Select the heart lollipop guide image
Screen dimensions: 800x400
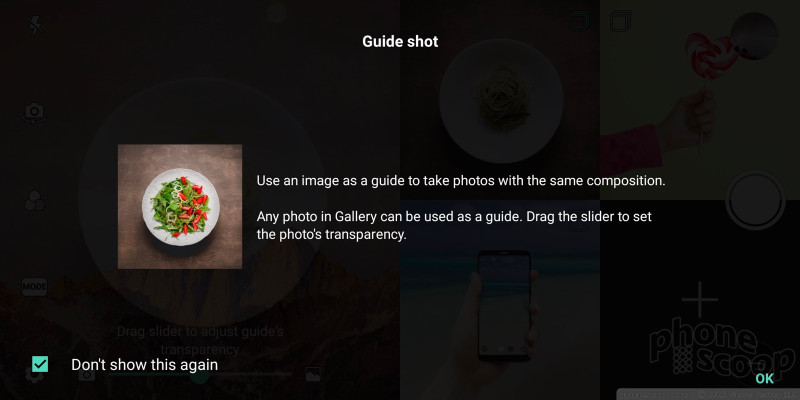point(700,100)
